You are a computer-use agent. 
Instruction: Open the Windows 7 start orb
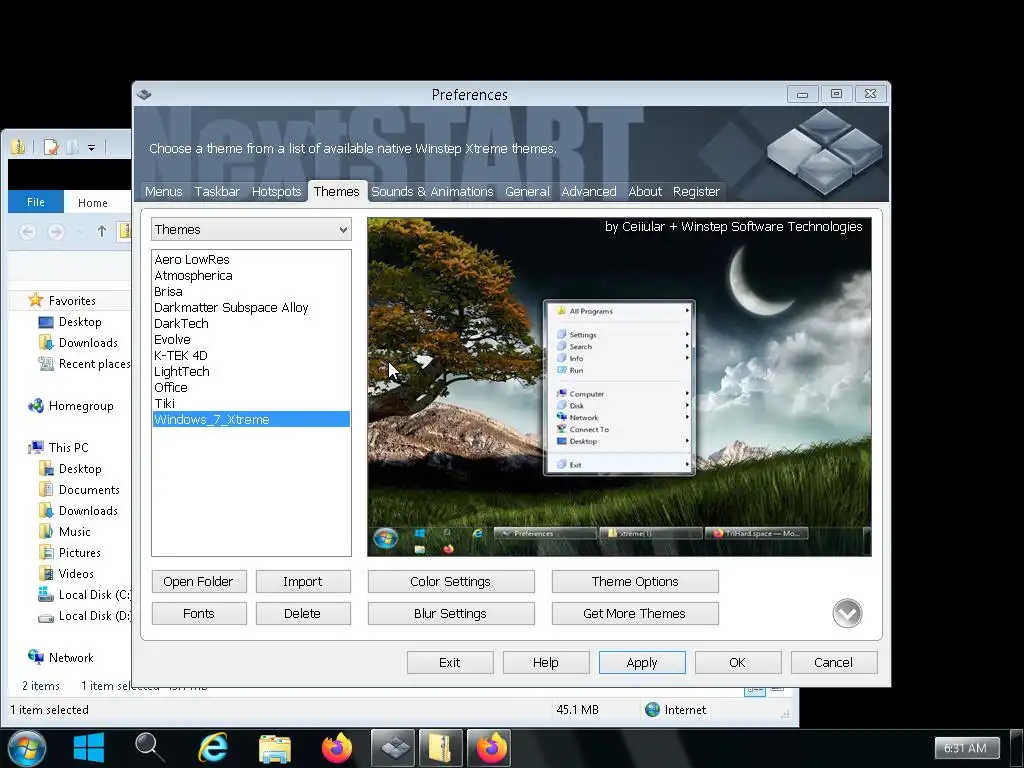(x=27, y=748)
